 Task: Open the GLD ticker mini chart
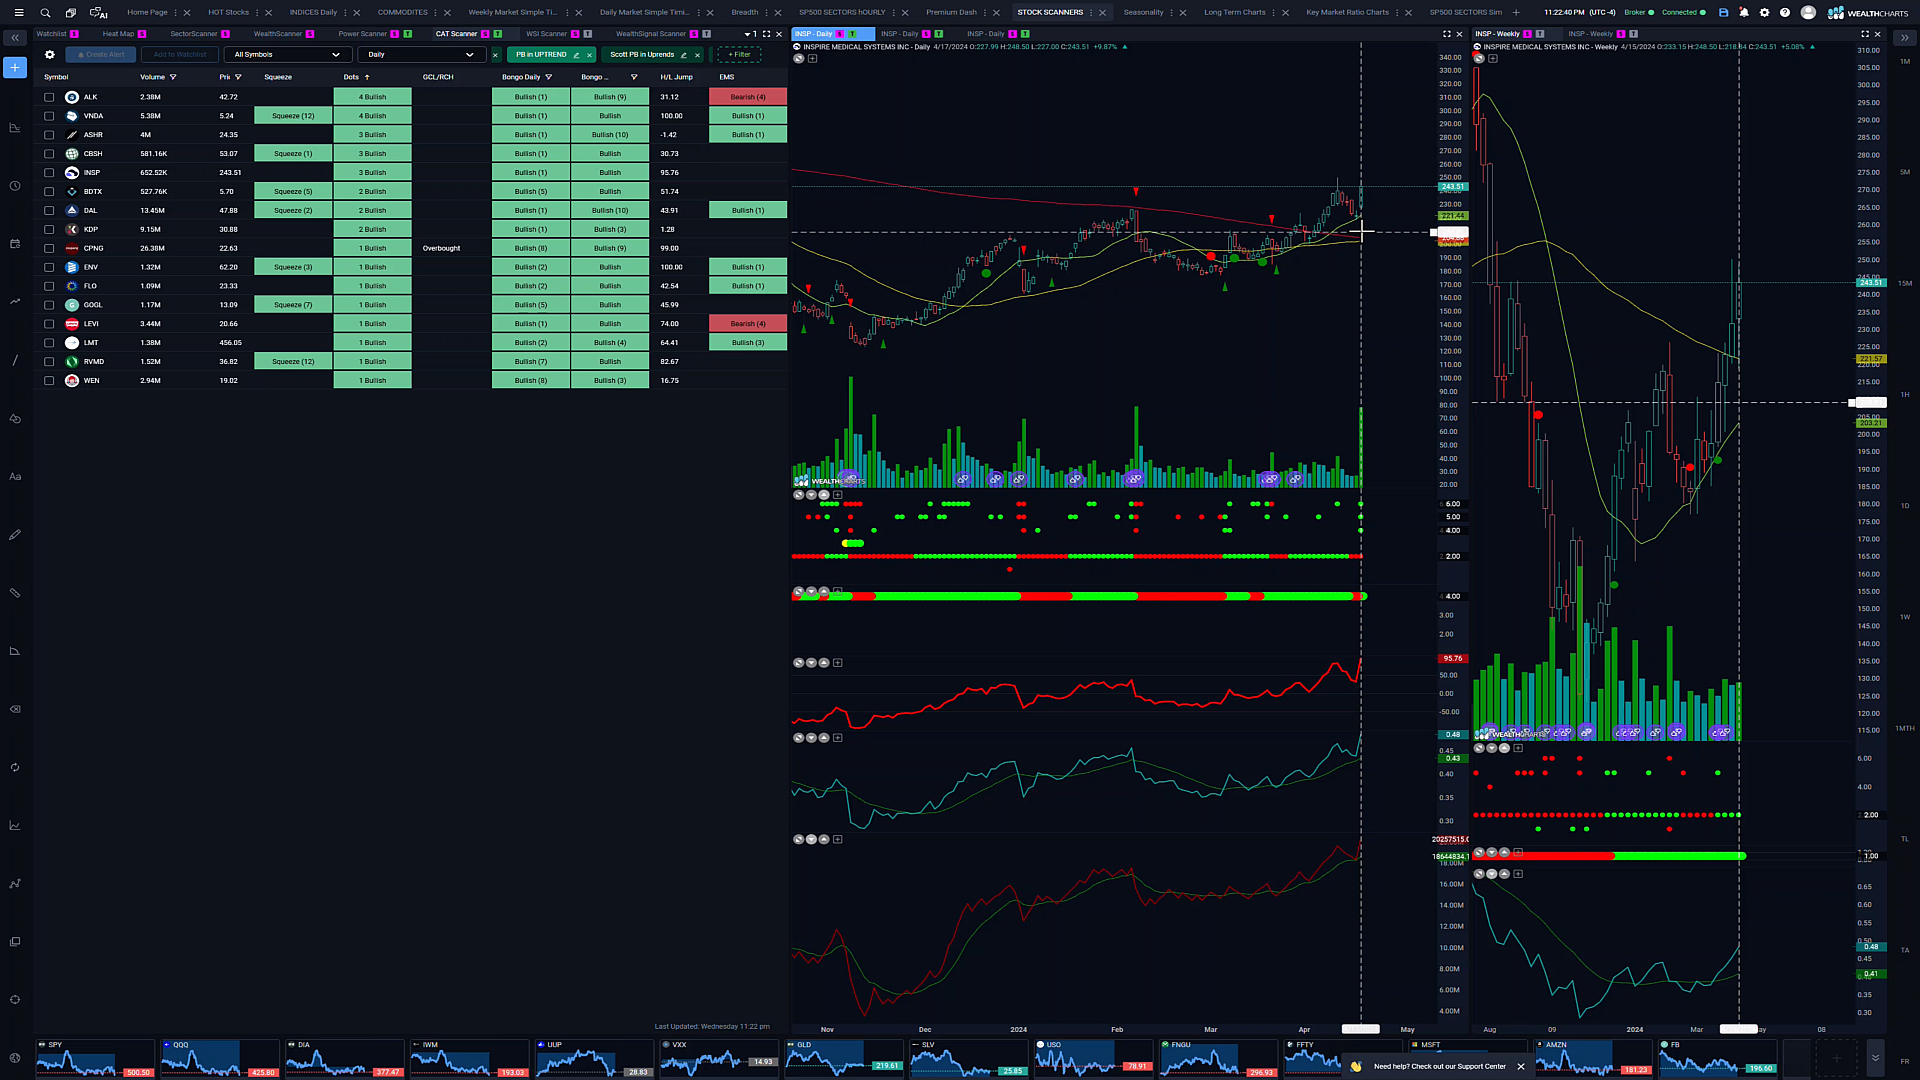(x=844, y=1058)
